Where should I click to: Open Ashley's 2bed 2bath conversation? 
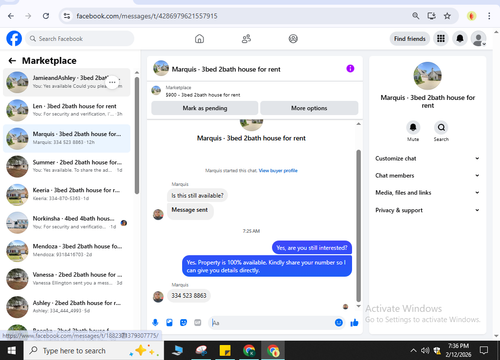pos(67,307)
